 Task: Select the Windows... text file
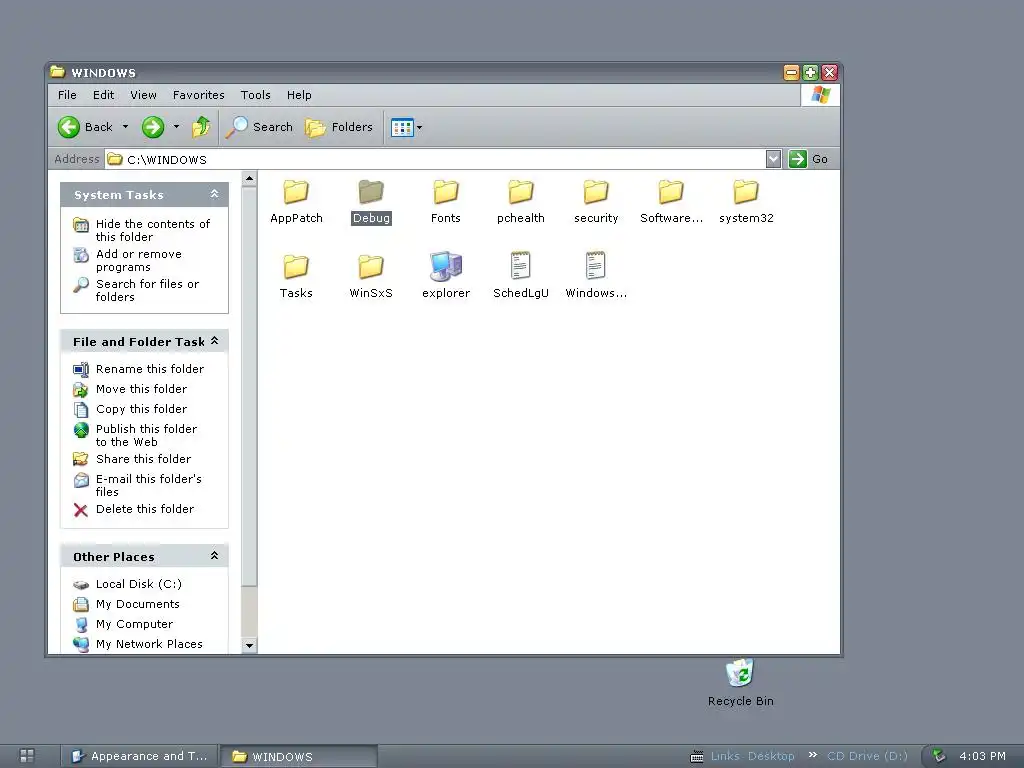pos(596,276)
